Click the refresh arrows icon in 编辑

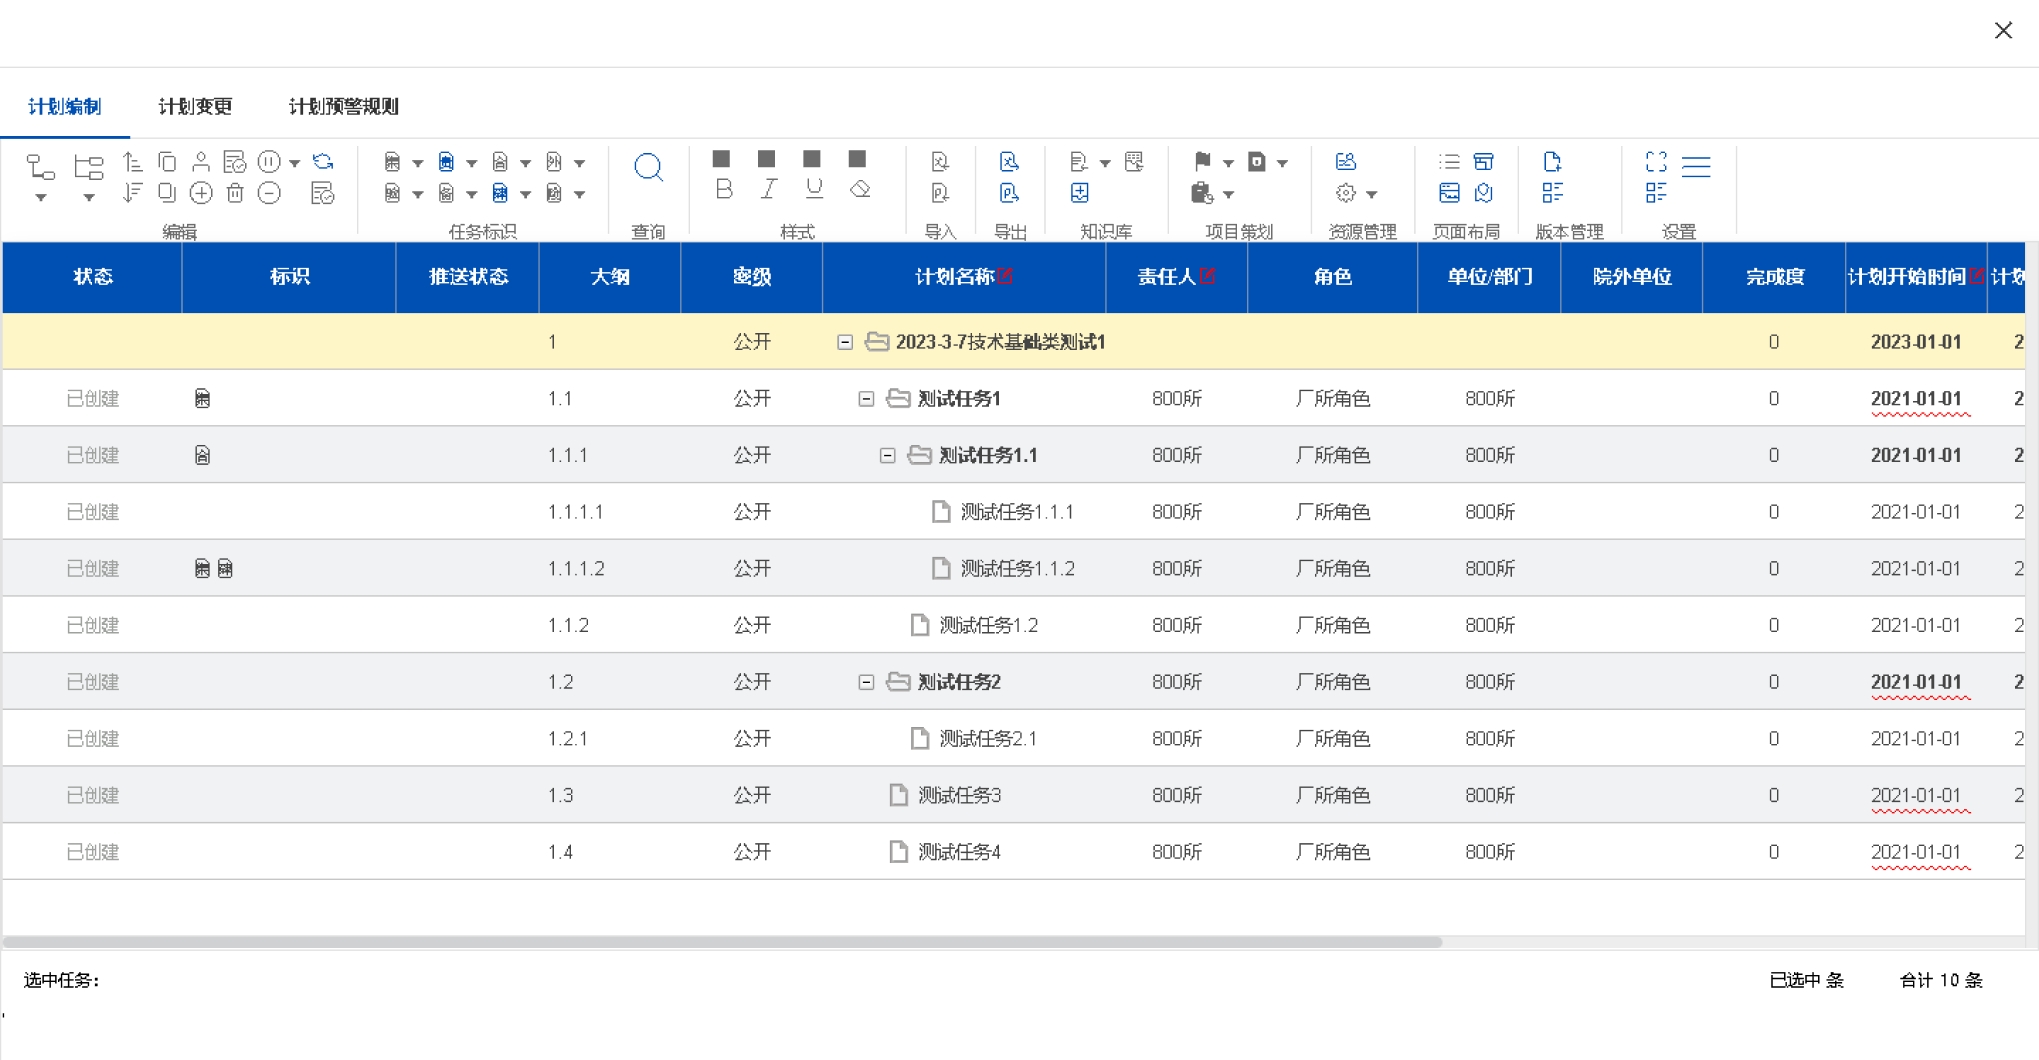point(323,161)
